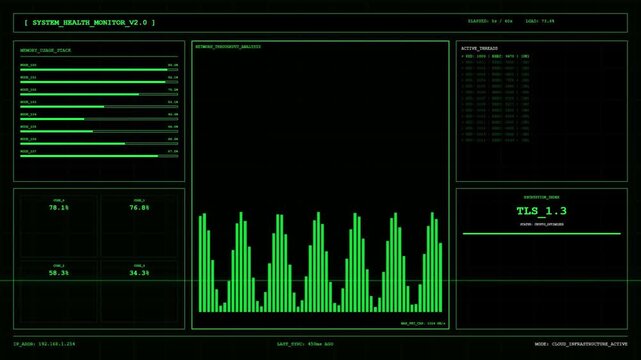Click the LAST_SYNC status text
Screen dimensions: 641x360
click(x=305, y=344)
